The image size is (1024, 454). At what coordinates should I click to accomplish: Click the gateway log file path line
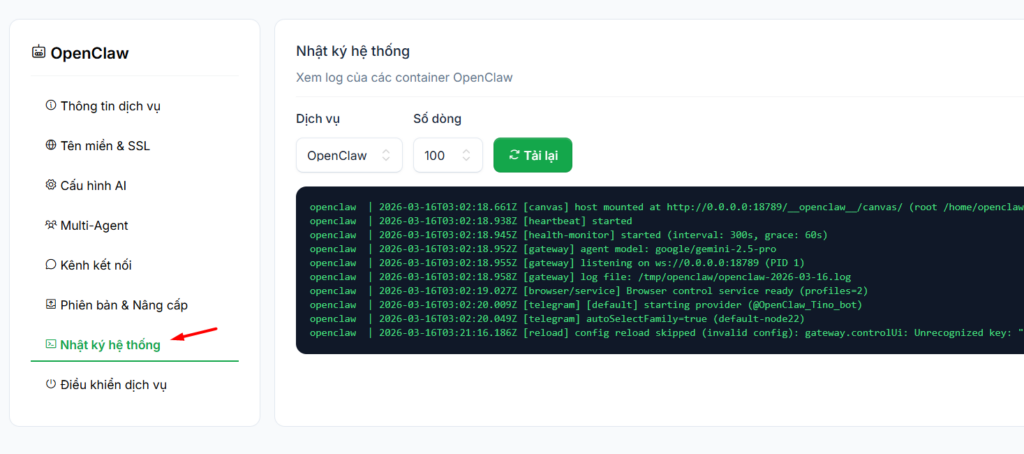point(580,277)
